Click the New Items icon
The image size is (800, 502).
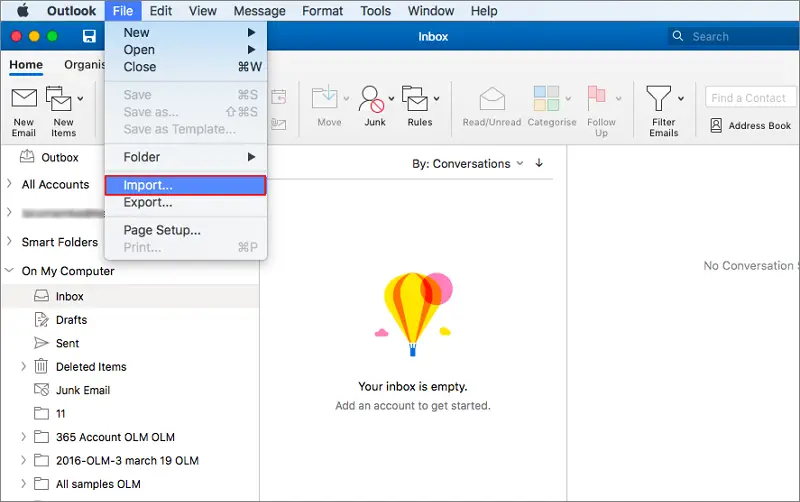[58, 98]
